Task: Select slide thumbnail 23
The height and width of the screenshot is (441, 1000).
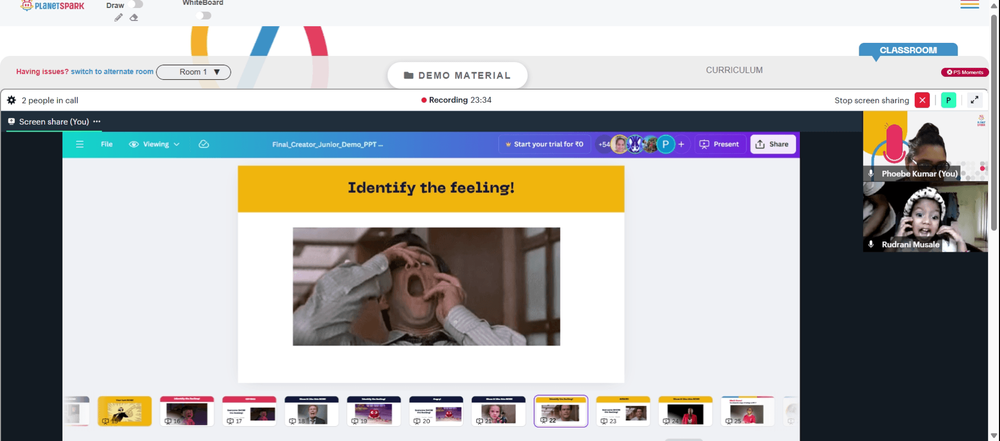Action: [x=623, y=411]
